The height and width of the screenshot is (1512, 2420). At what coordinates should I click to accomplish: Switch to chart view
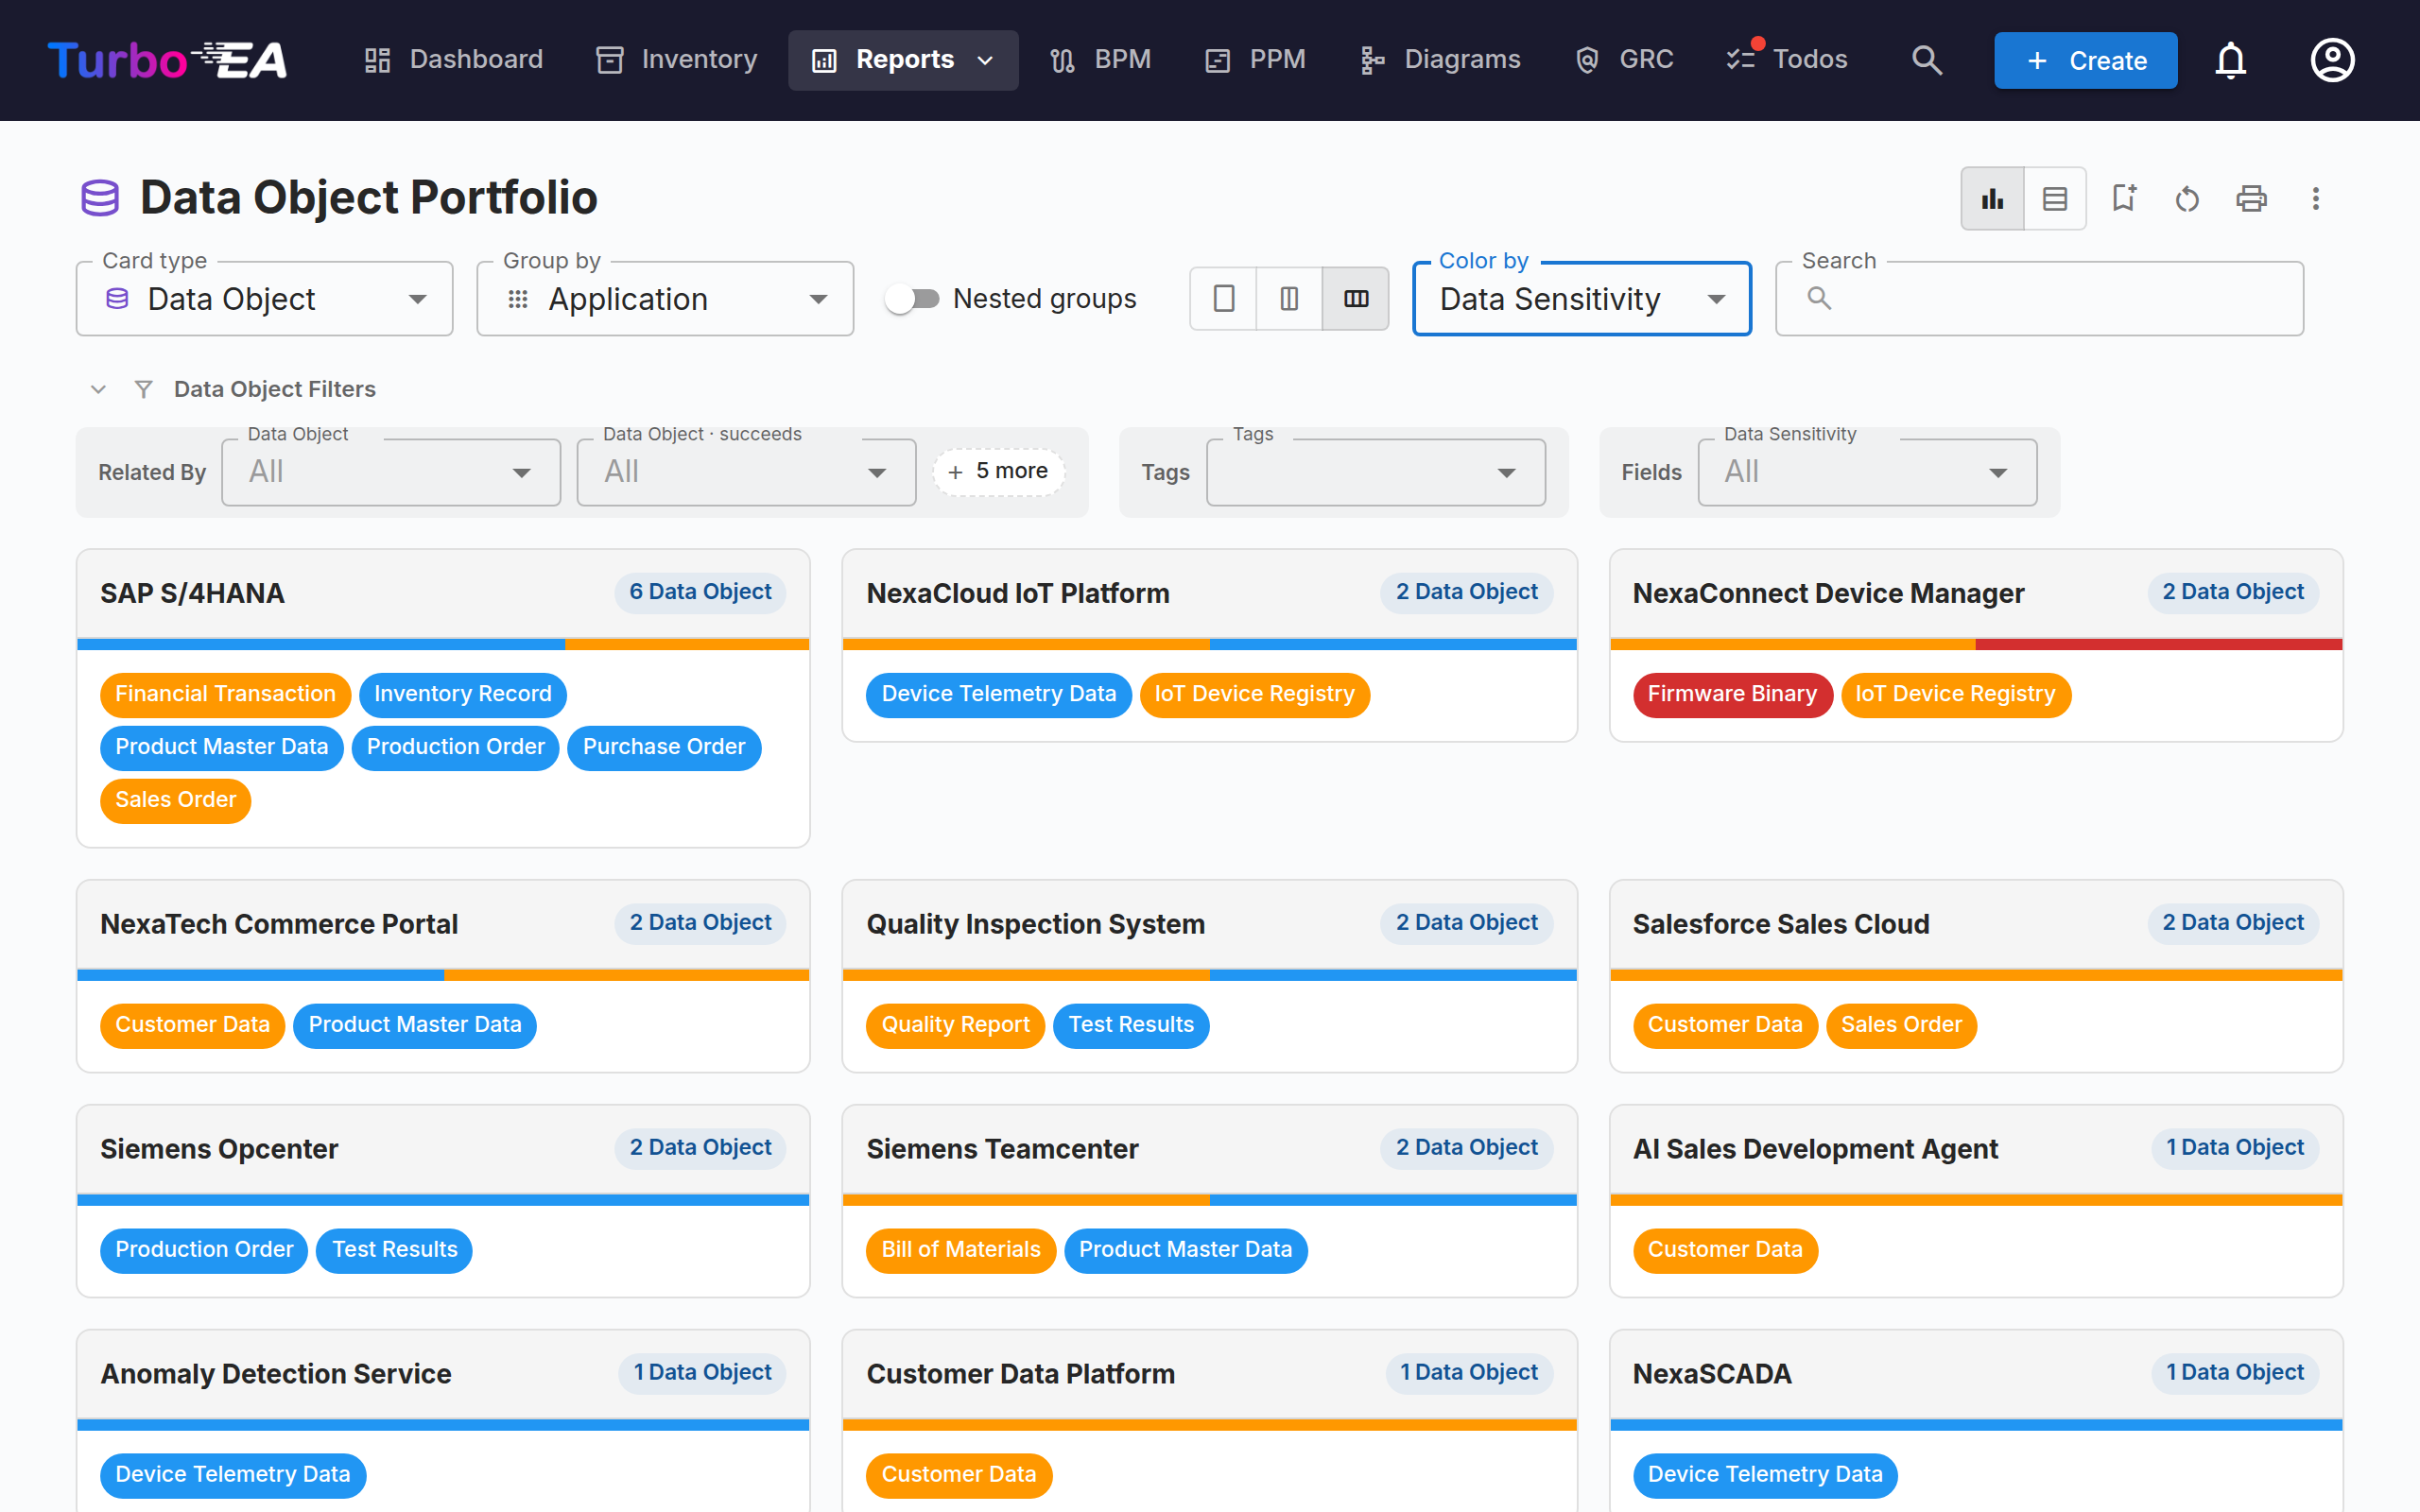point(1992,199)
